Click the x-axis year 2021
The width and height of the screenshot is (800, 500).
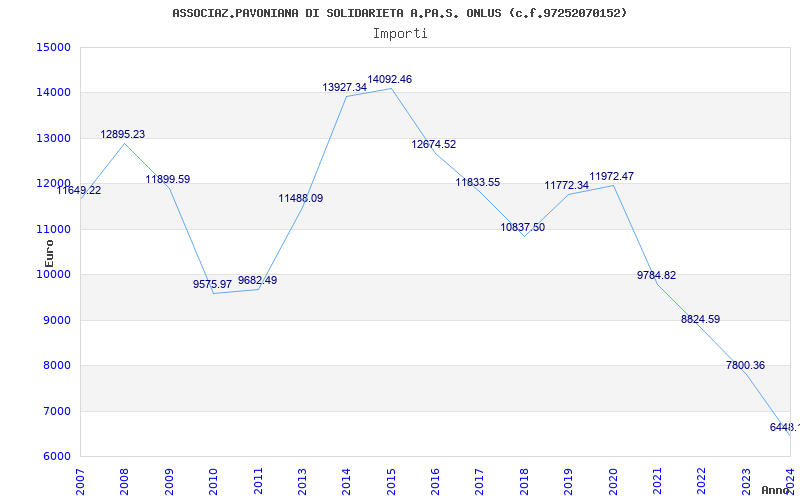pyautogui.click(x=657, y=481)
